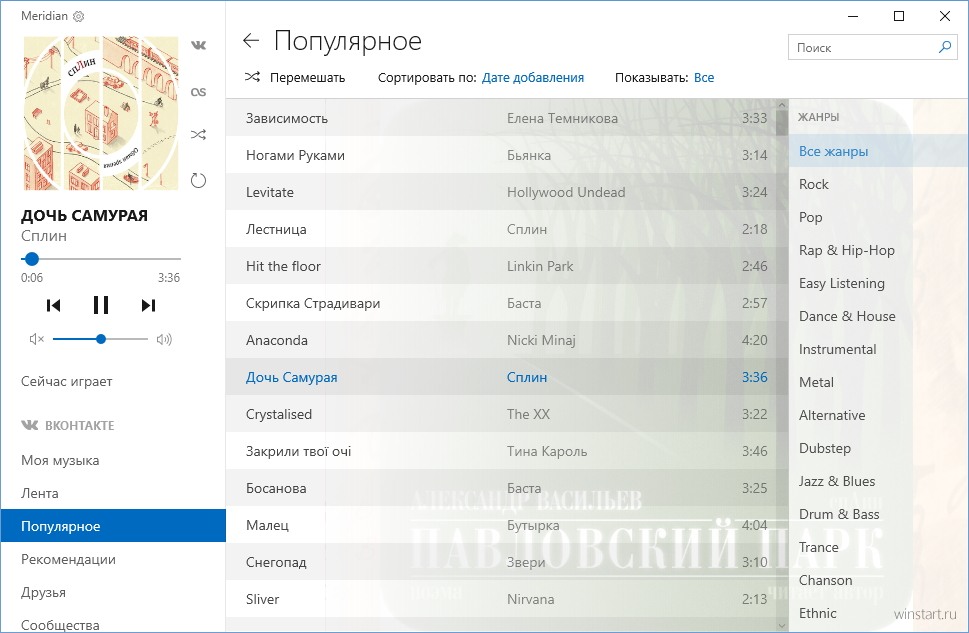Screen dimensions: 969x633
Task: Play track Crystalised
Action: click(x=502, y=414)
